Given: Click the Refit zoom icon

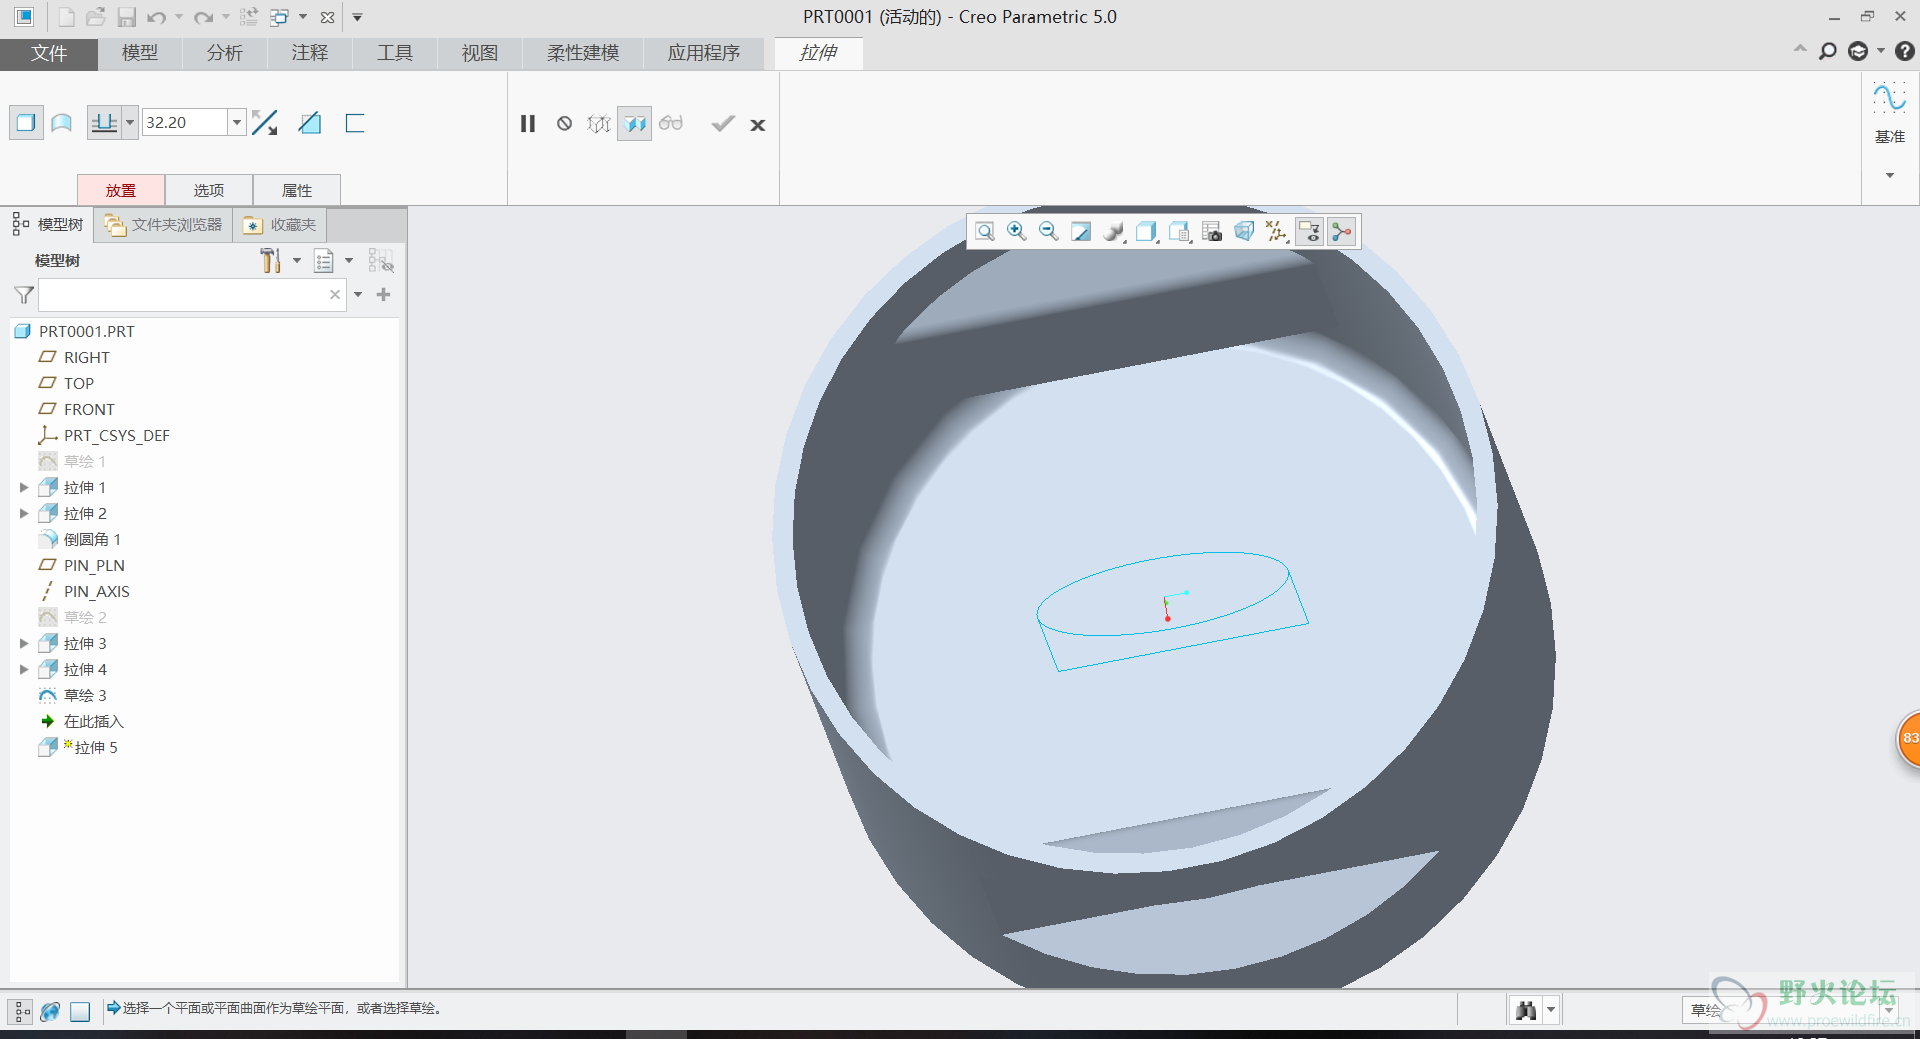Looking at the screenshot, I should (985, 232).
